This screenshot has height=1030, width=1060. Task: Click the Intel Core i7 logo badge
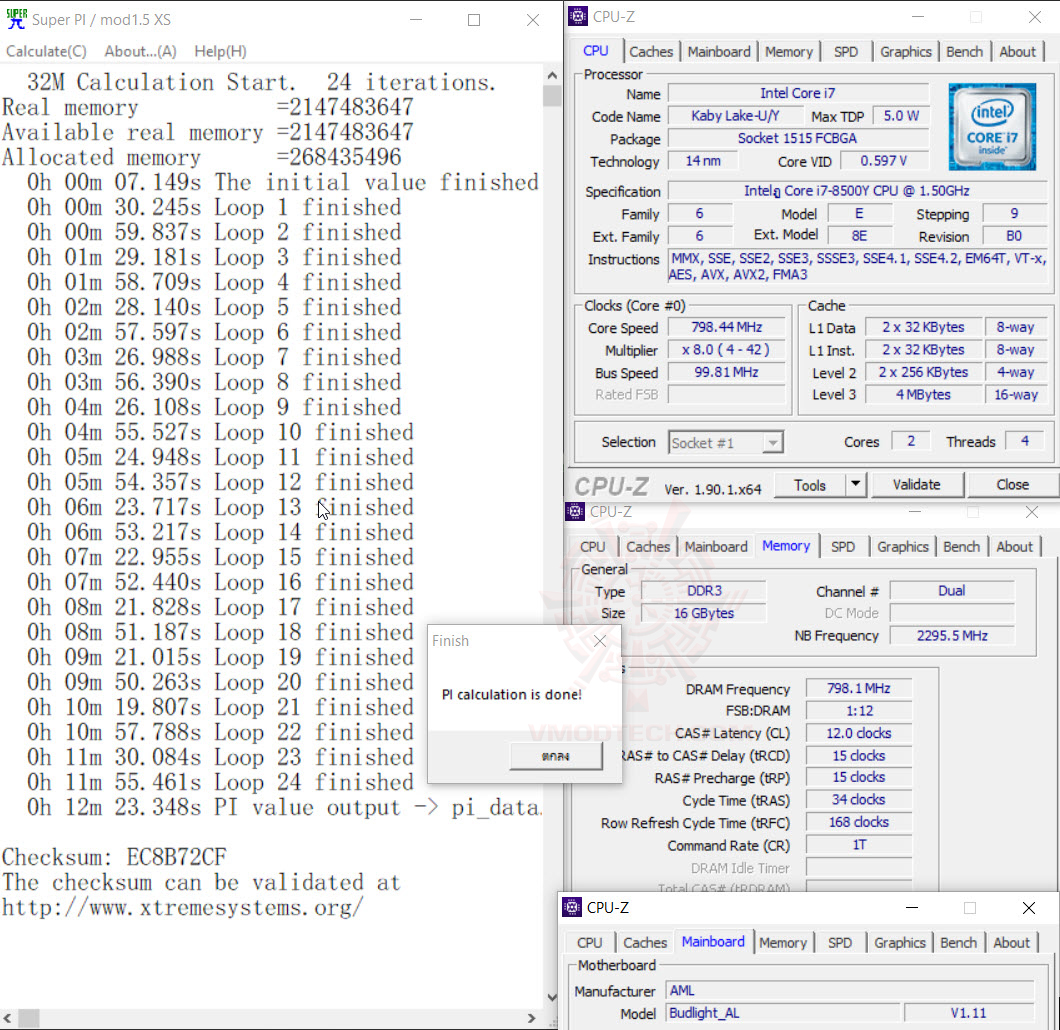(992, 126)
